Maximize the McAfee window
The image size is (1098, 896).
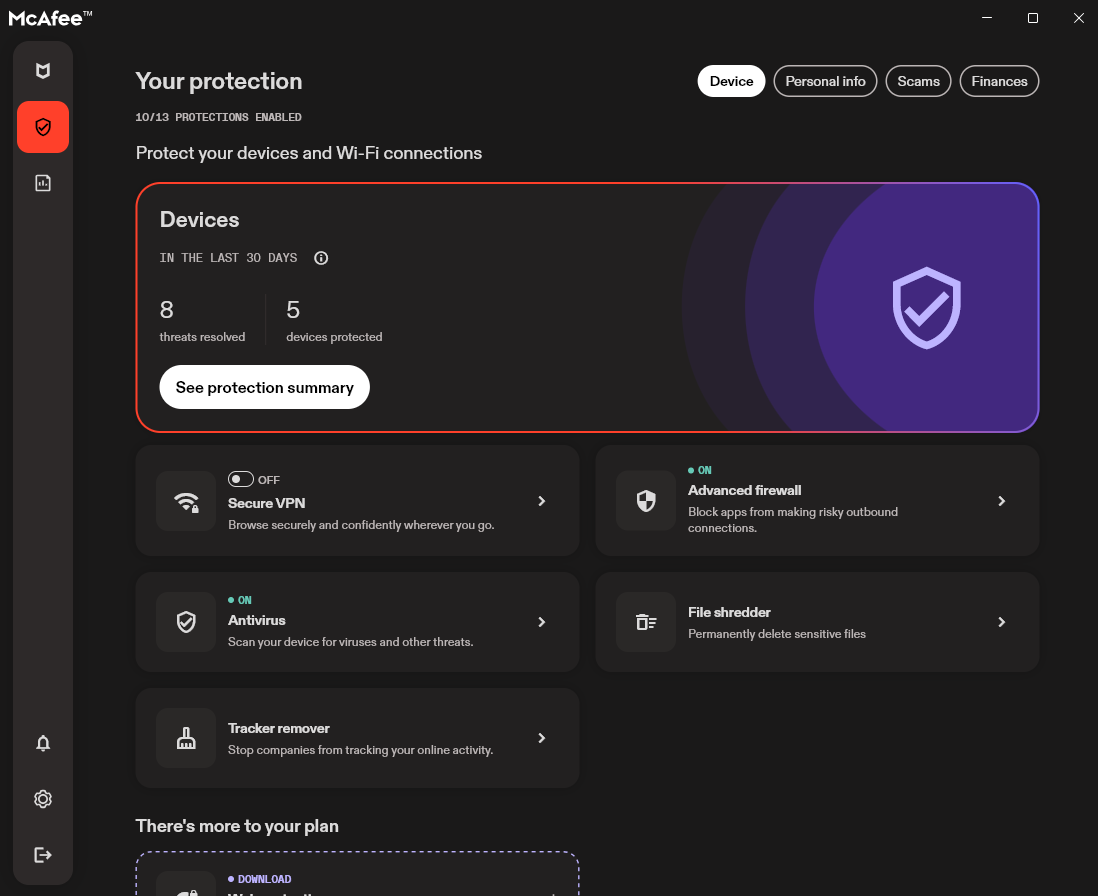1032,18
